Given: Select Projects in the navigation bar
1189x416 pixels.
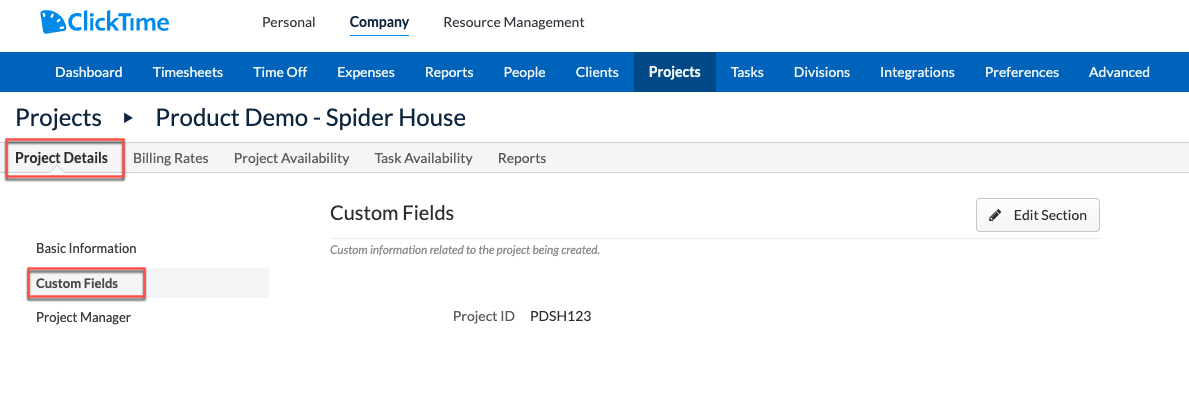Looking at the screenshot, I should coord(674,72).
